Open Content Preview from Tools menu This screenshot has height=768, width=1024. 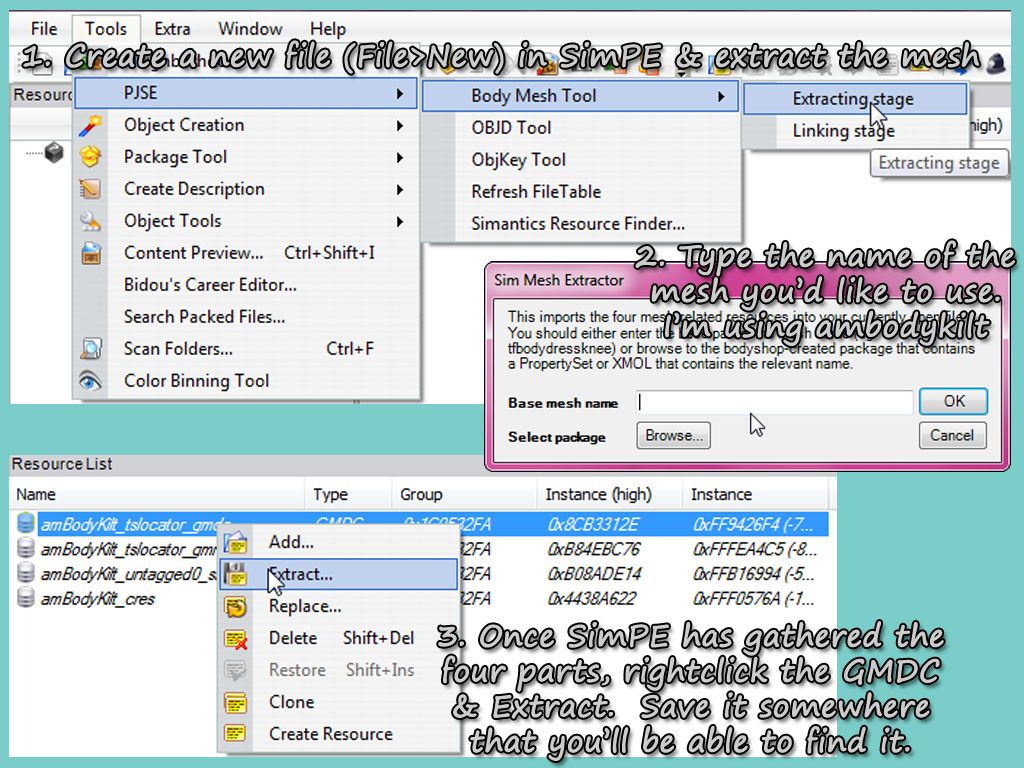[246, 253]
